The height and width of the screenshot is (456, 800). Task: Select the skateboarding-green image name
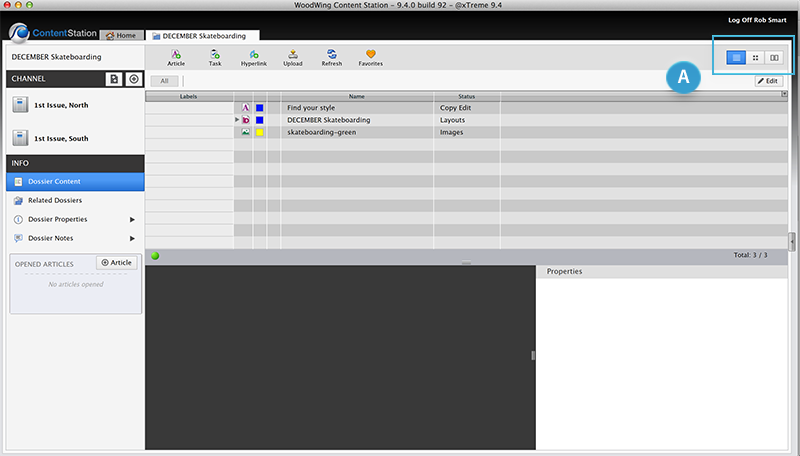321,132
